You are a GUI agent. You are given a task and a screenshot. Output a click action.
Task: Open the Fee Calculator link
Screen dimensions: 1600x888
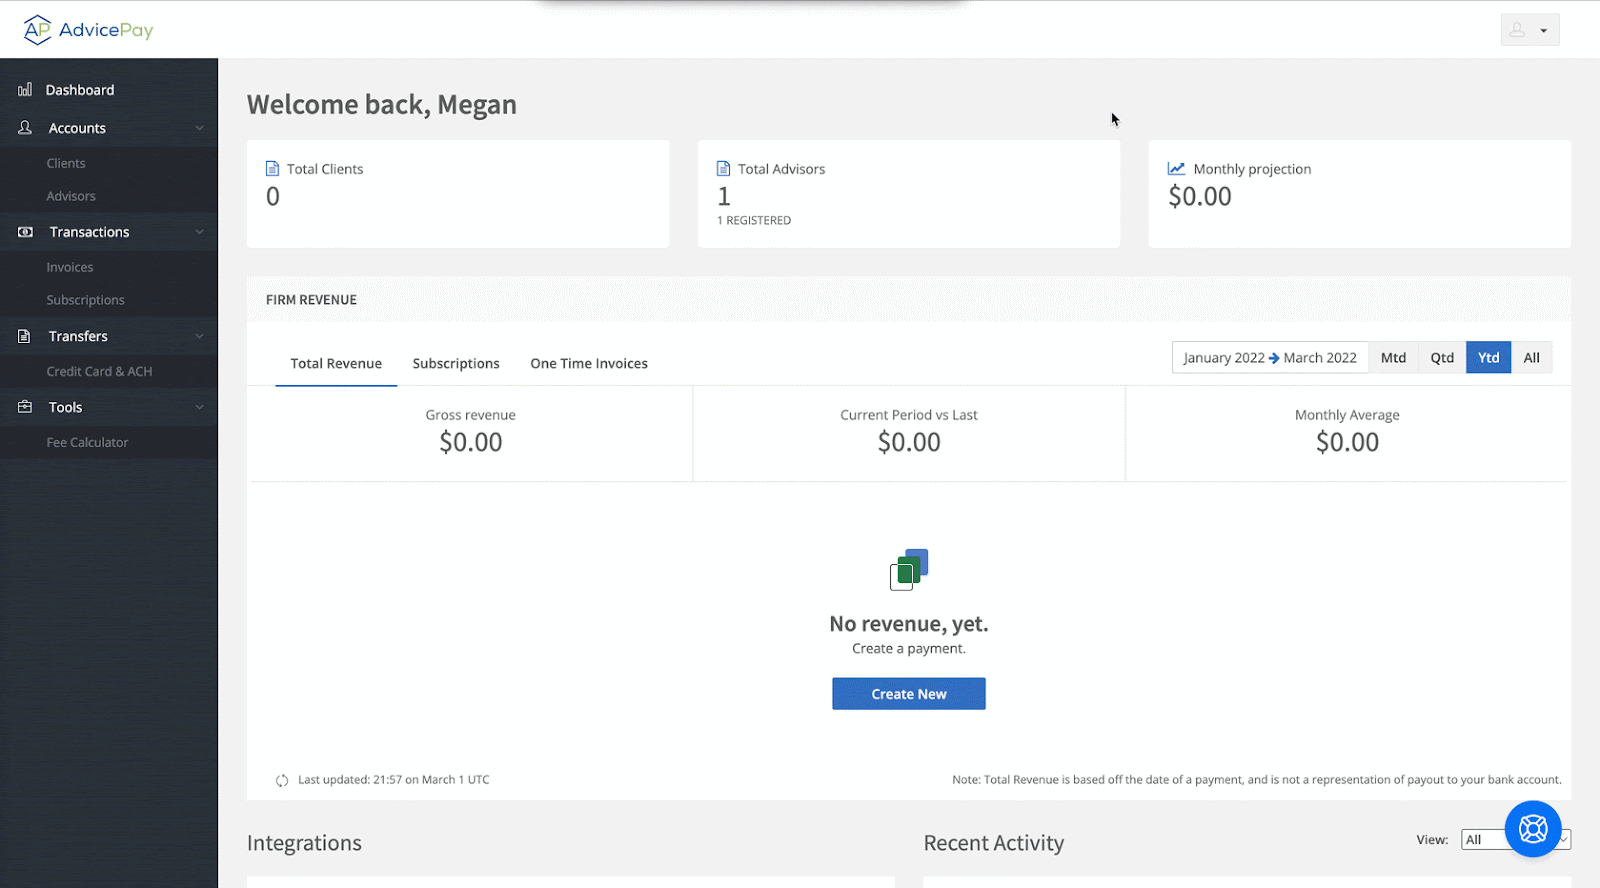point(87,443)
